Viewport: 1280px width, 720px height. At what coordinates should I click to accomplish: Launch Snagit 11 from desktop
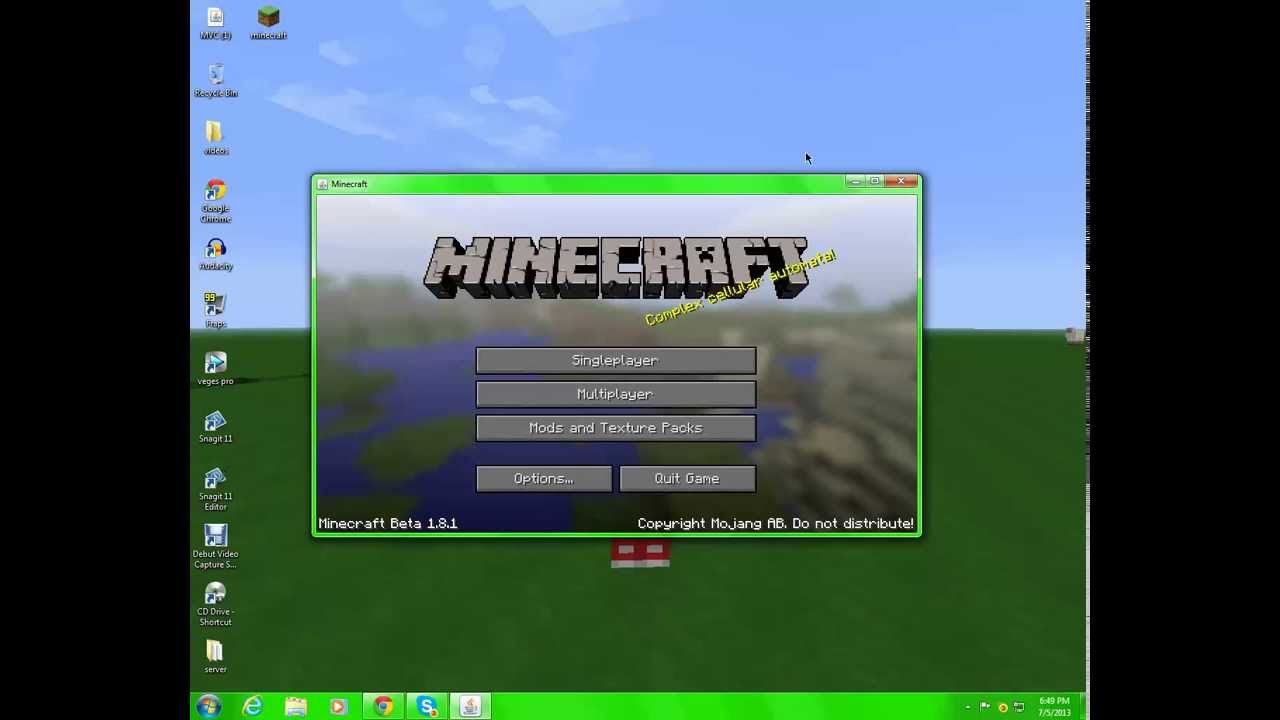pyautogui.click(x=215, y=427)
